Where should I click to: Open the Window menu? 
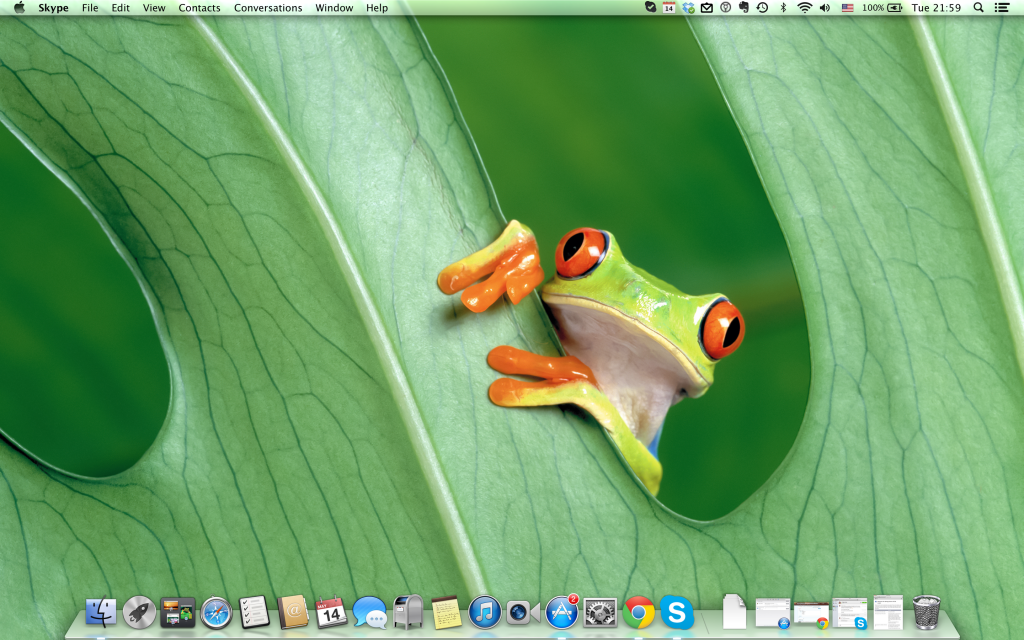pyautogui.click(x=334, y=8)
